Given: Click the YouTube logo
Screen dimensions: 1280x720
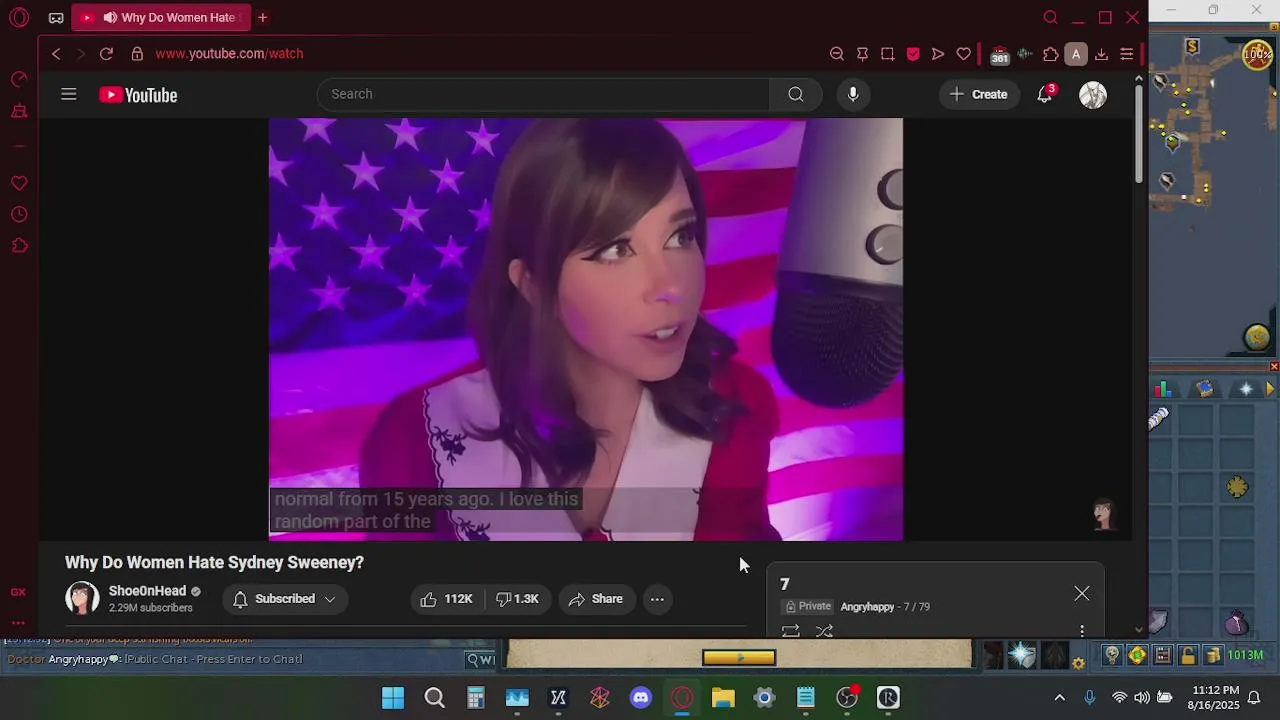Looking at the screenshot, I should click(x=138, y=95).
